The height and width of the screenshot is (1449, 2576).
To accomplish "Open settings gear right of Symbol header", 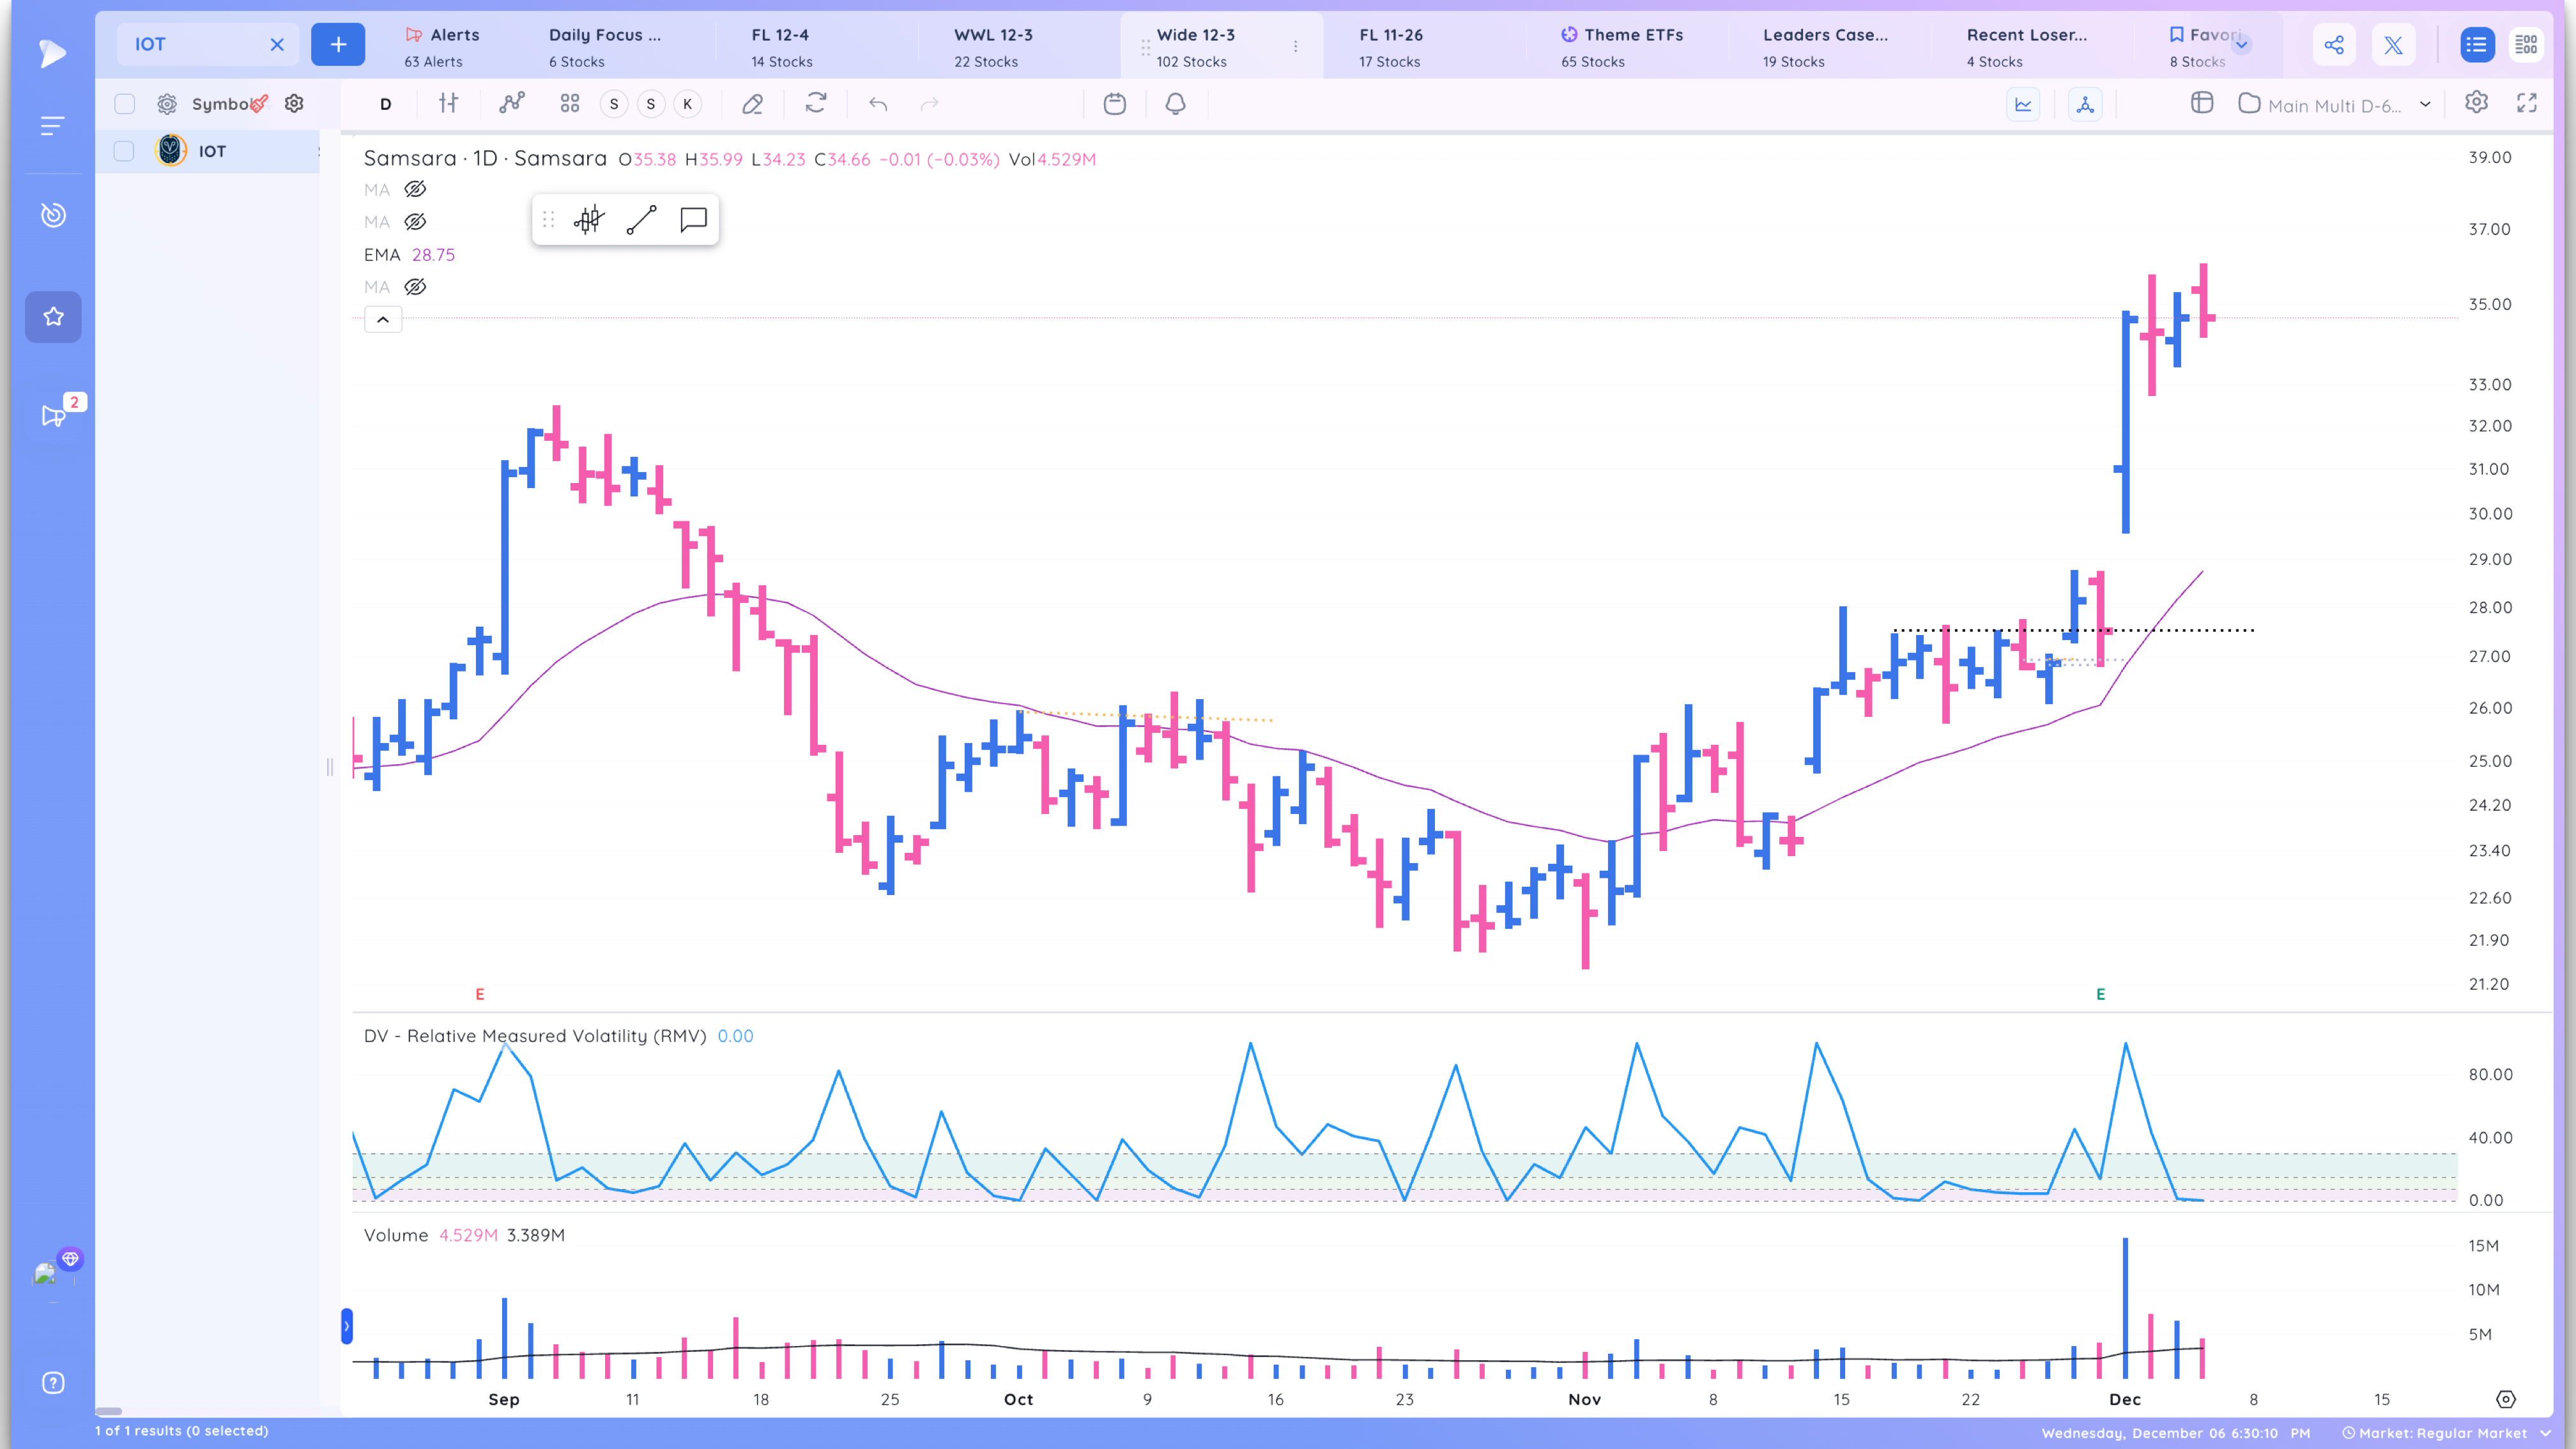I will click(294, 103).
